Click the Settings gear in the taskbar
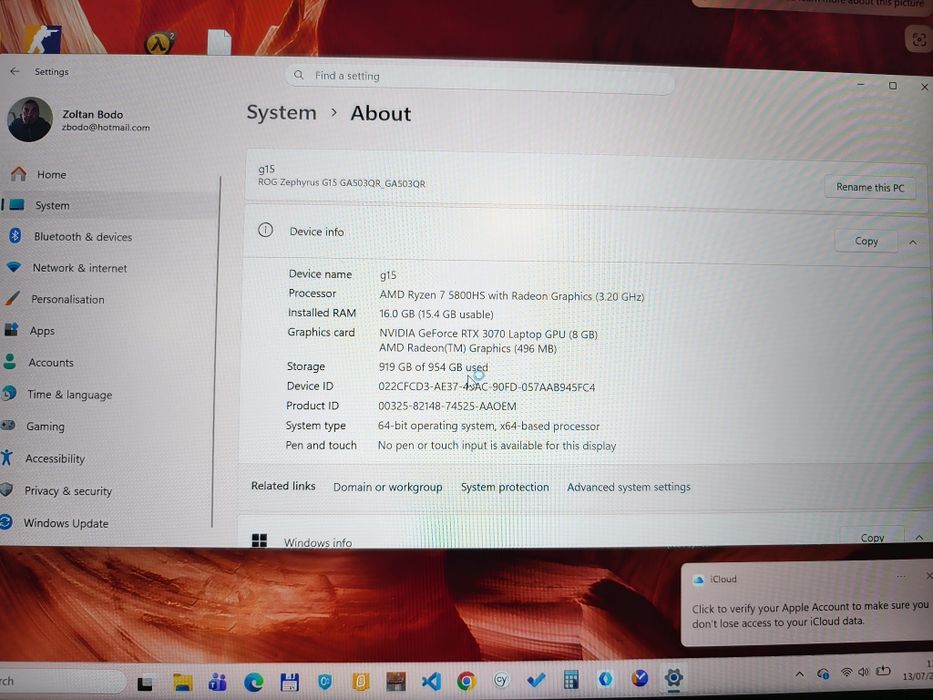This screenshot has width=933, height=700. coord(674,678)
